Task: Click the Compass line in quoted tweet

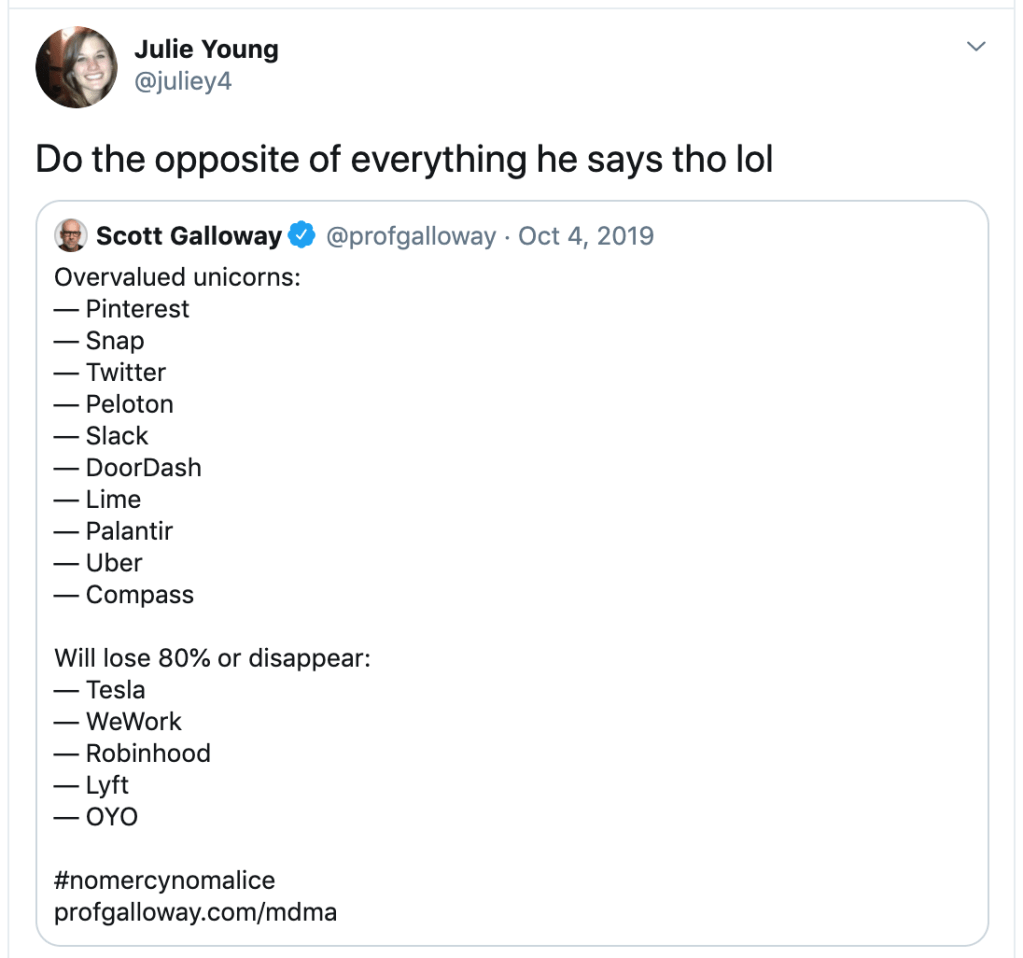Action: coord(139,595)
